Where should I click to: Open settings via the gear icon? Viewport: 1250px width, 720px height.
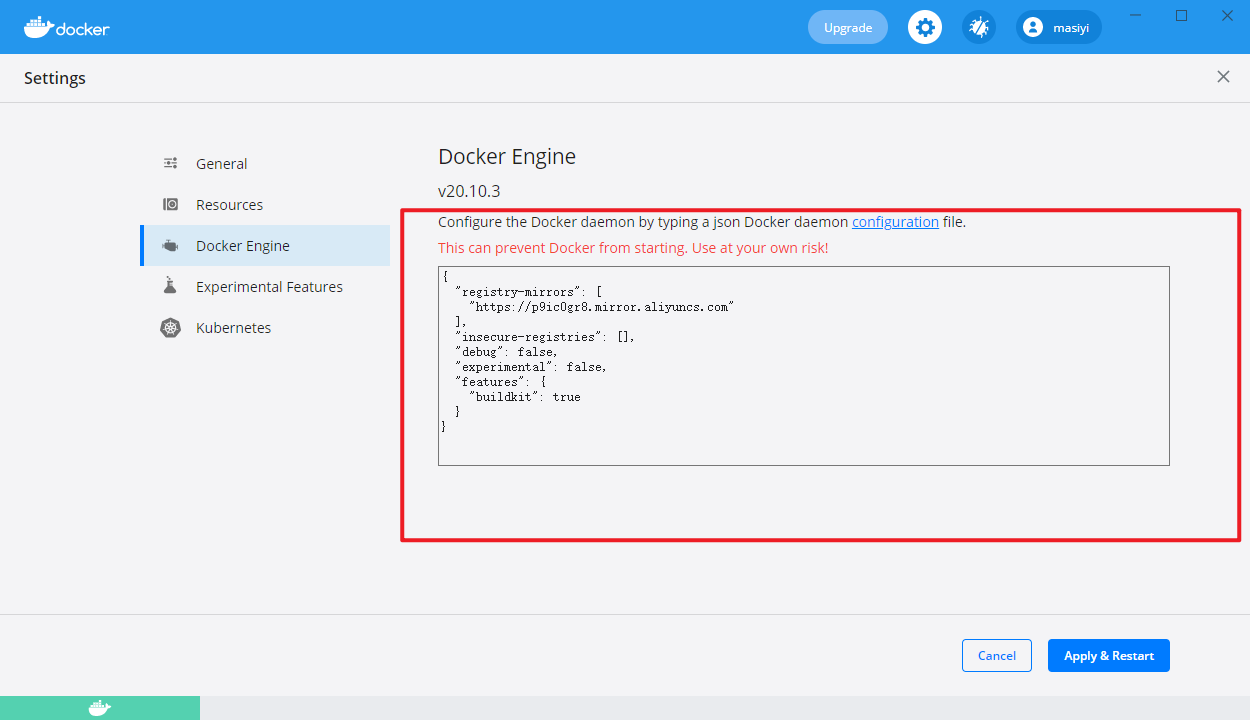[x=925, y=27]
